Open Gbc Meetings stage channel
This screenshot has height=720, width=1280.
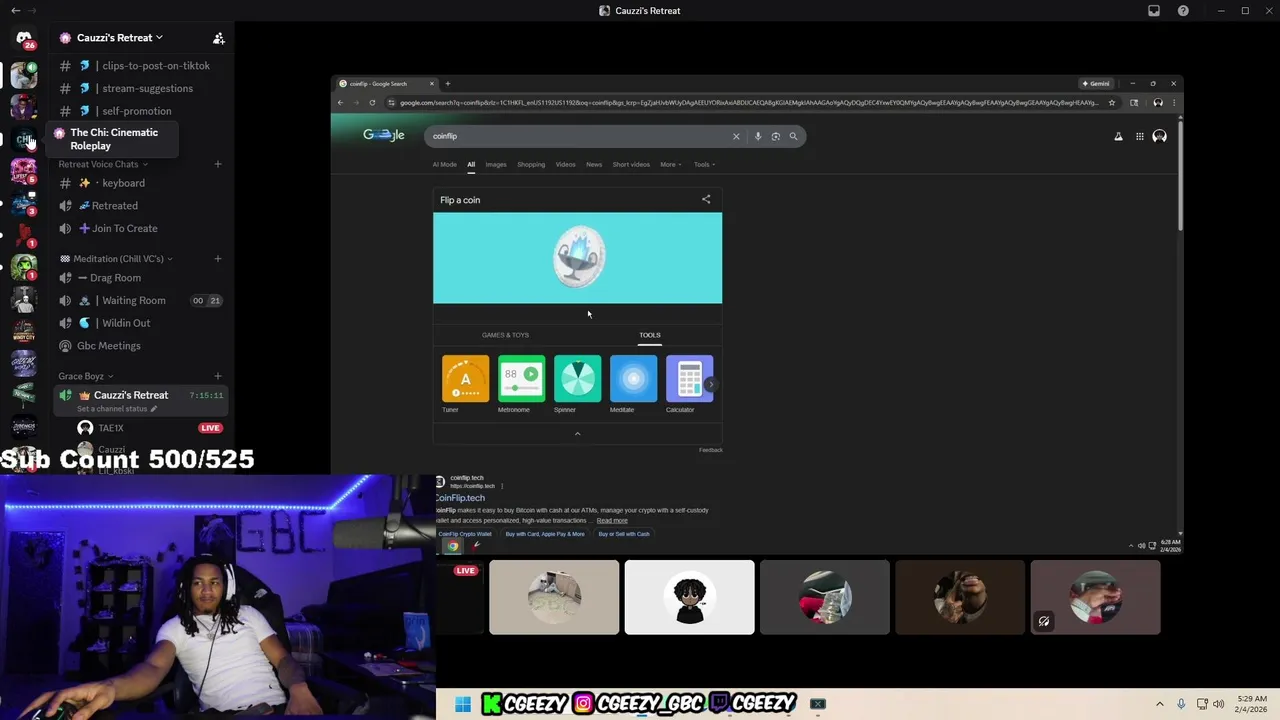142,346
